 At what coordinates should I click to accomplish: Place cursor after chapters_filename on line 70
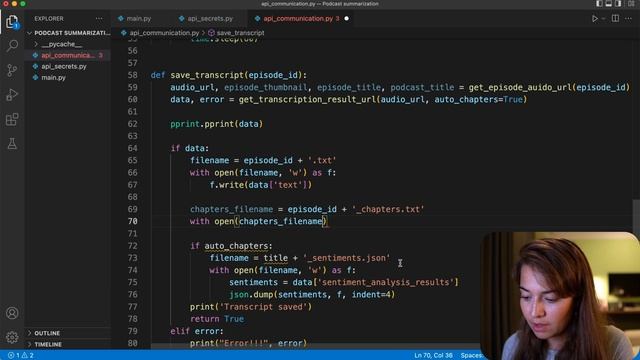click(x=323, y=221)
